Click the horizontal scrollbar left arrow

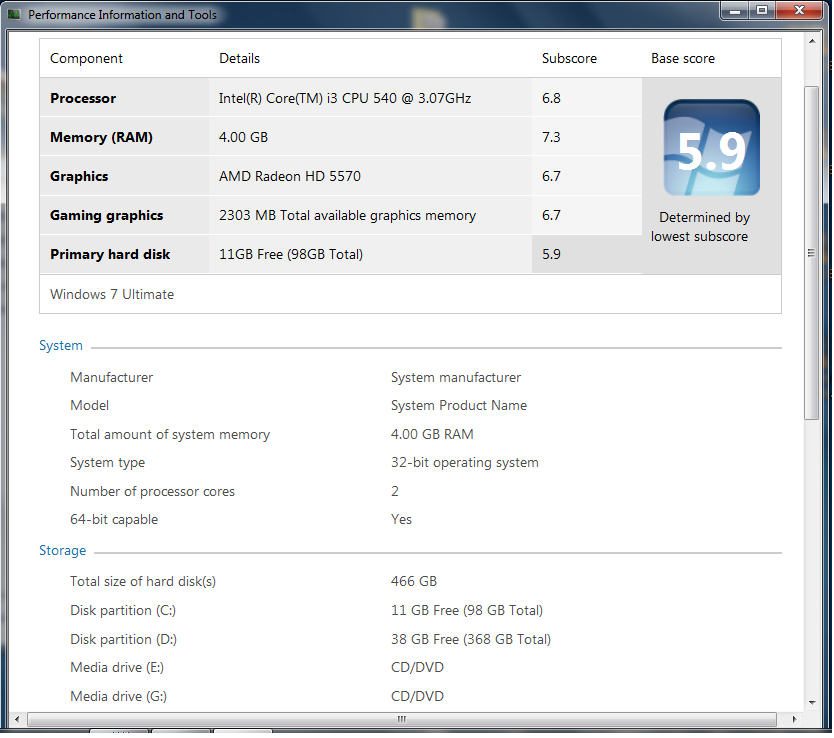click(17, 719)
